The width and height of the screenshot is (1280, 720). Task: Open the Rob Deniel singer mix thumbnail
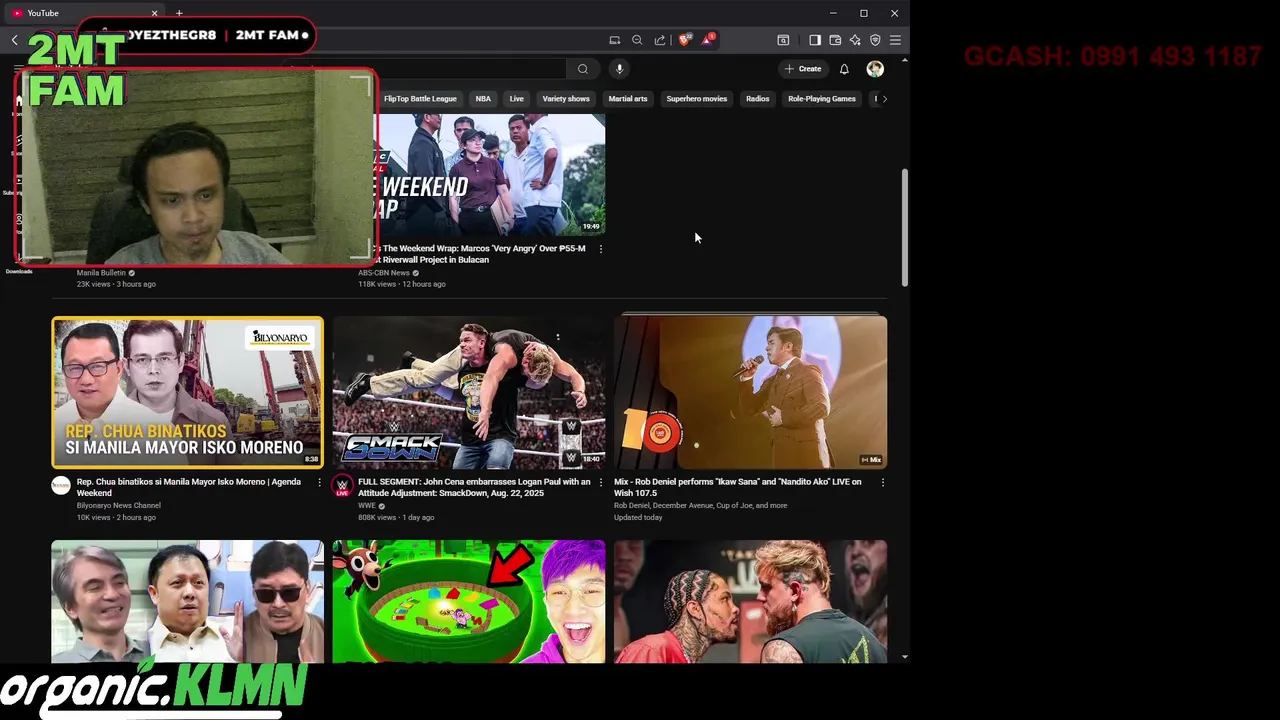click(750, 392)
